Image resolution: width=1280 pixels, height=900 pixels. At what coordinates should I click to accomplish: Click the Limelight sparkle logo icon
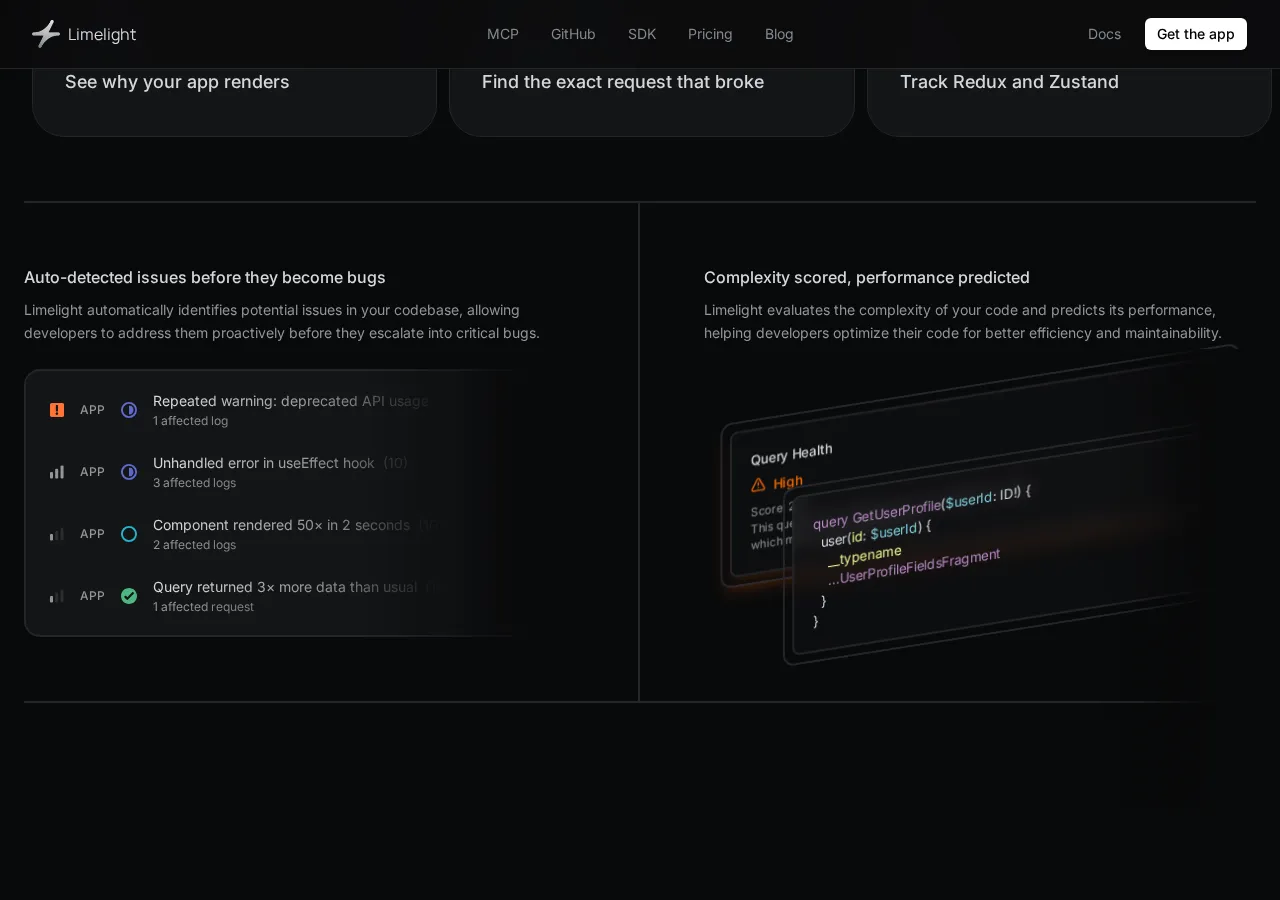(46, 33)
